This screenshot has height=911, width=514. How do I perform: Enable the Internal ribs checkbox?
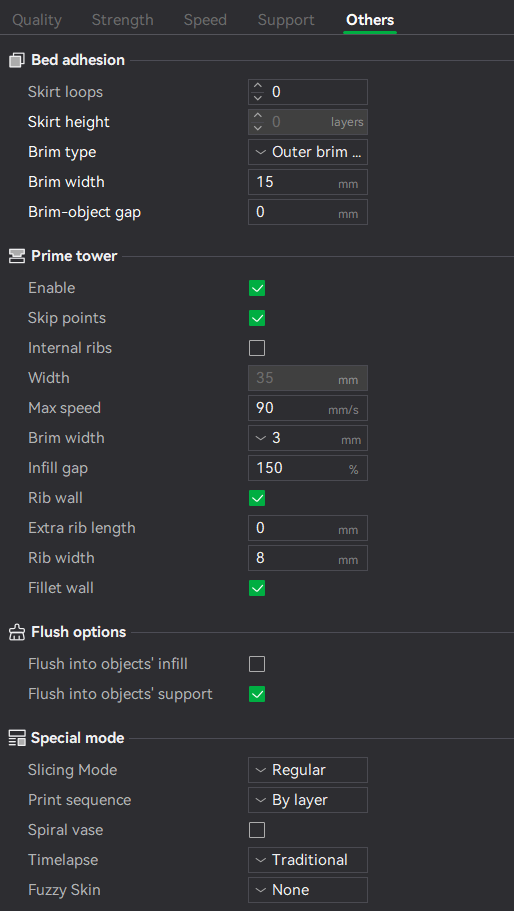pyautogui.click(x=257, y=348)
